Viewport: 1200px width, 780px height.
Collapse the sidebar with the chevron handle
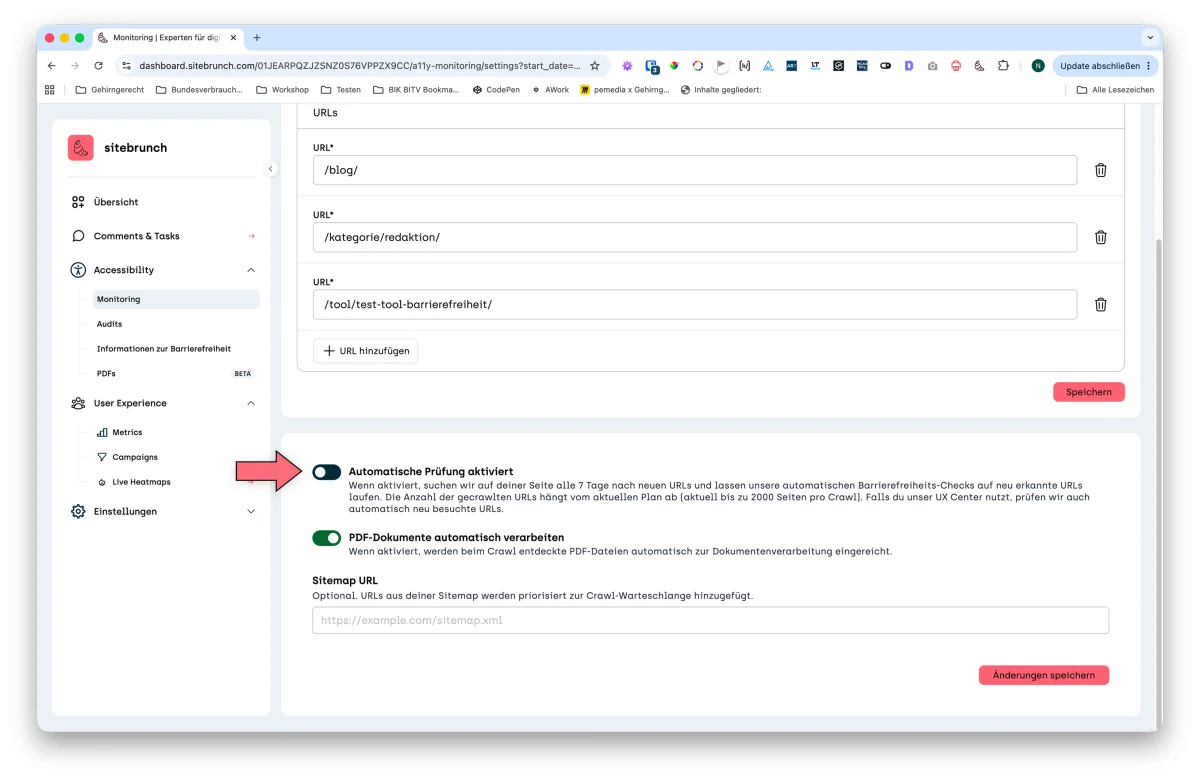point(270,169)
